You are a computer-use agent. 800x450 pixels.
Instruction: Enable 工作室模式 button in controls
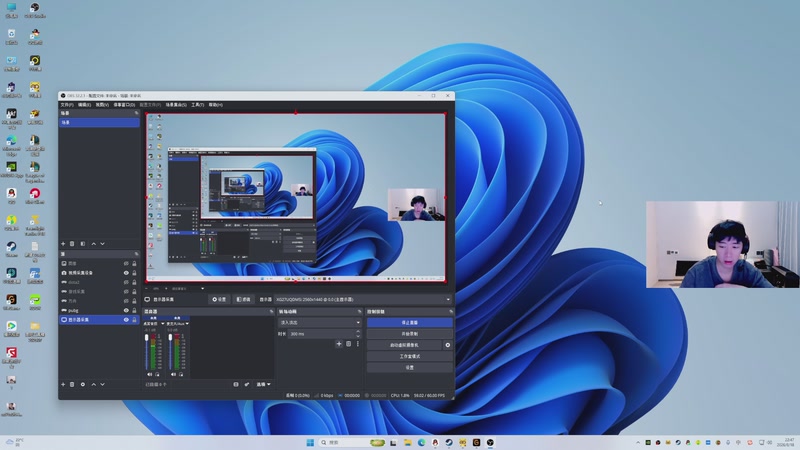pos(410,356)
